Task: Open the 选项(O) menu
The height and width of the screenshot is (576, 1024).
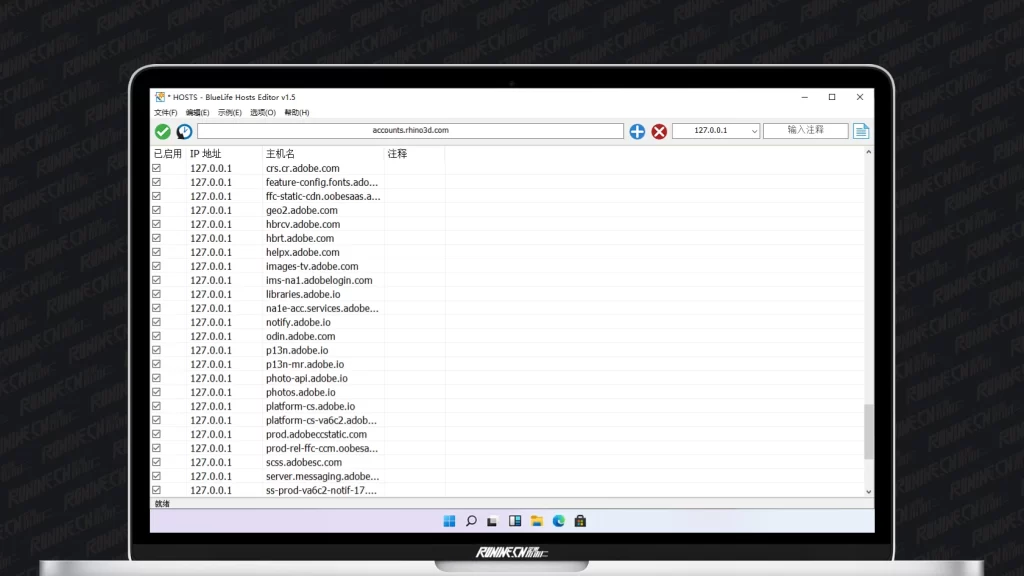Action: (263, 112)
